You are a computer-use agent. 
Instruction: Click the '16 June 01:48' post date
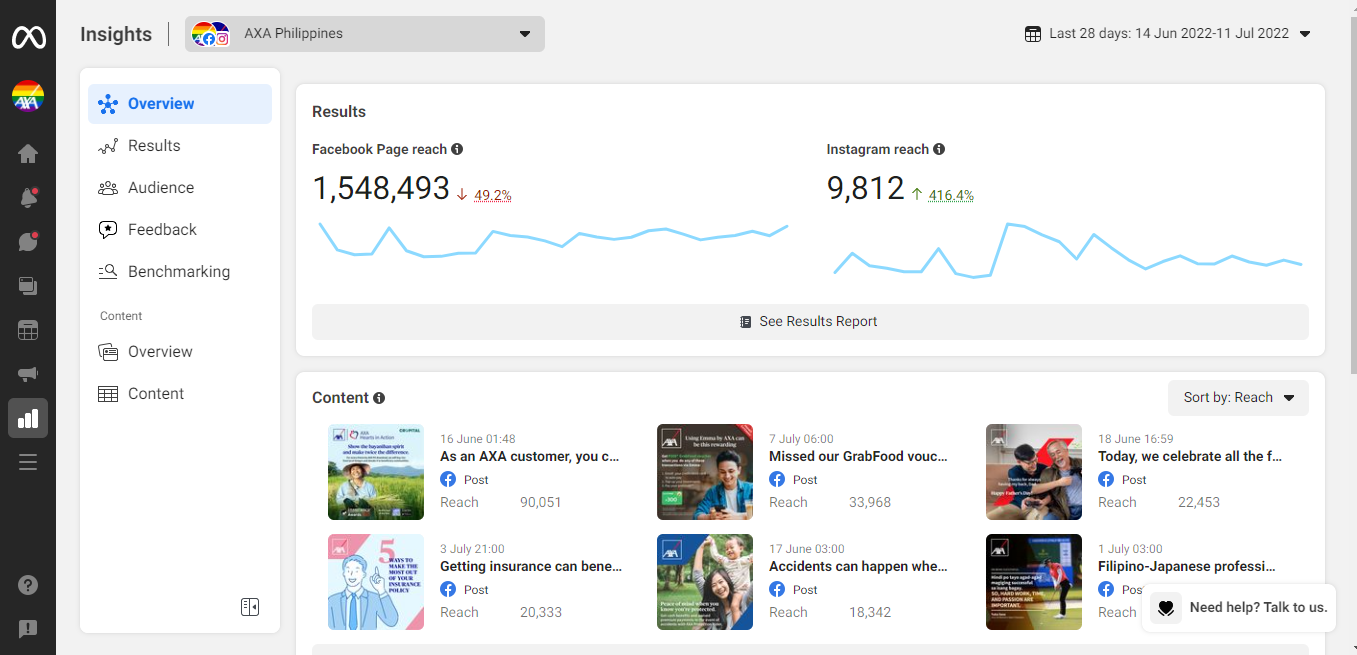pyautogui.click(x=478, y=439)
